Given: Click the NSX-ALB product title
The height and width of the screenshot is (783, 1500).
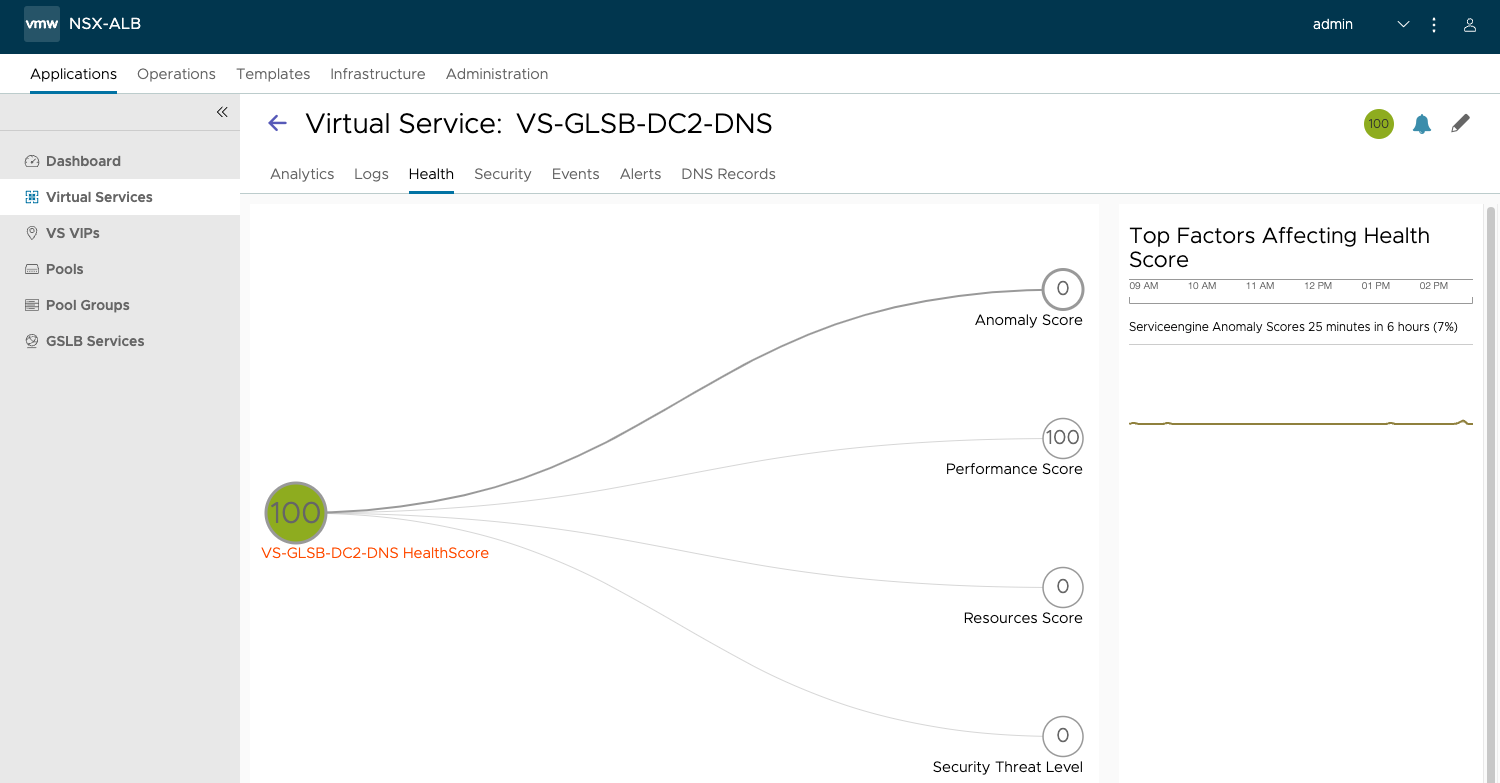Looking at the screenshot, I should click(x=105, y=24).
